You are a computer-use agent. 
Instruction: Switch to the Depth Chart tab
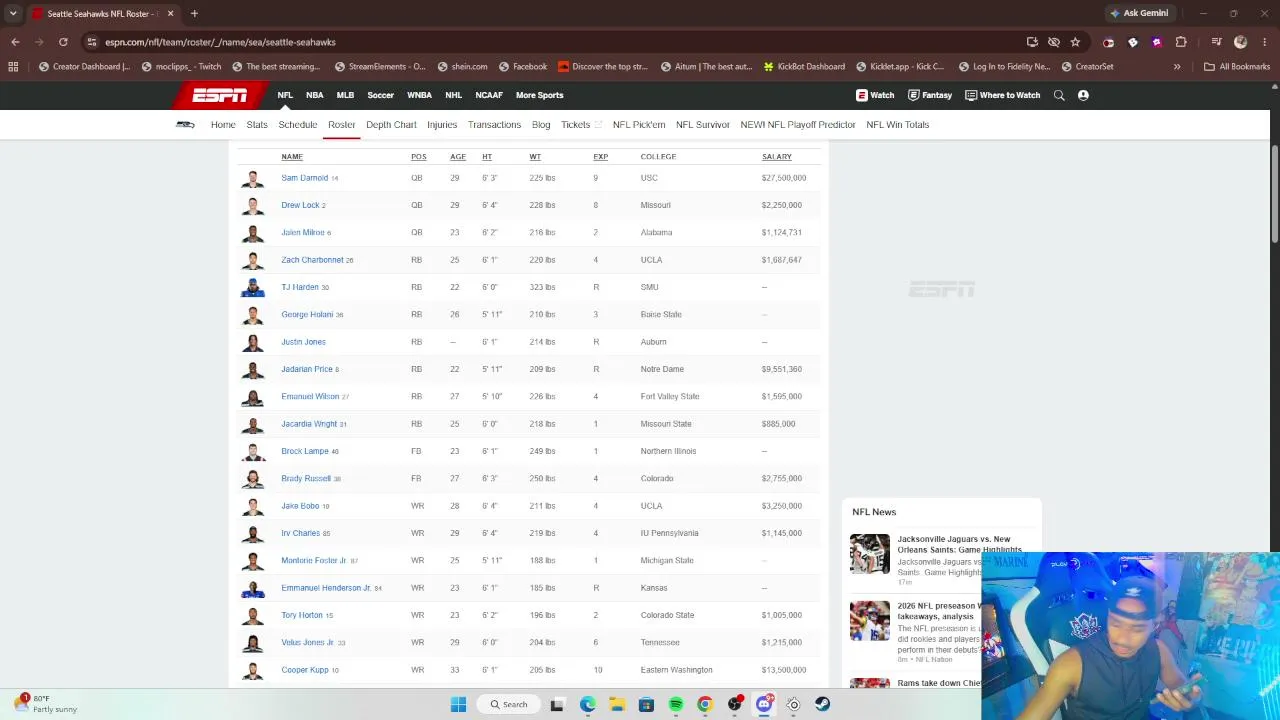(391, 125)
